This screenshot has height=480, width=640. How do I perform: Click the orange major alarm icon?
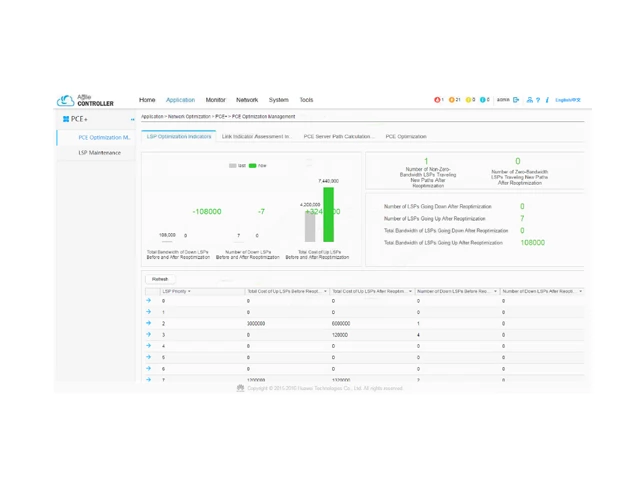tap(452, 100)
